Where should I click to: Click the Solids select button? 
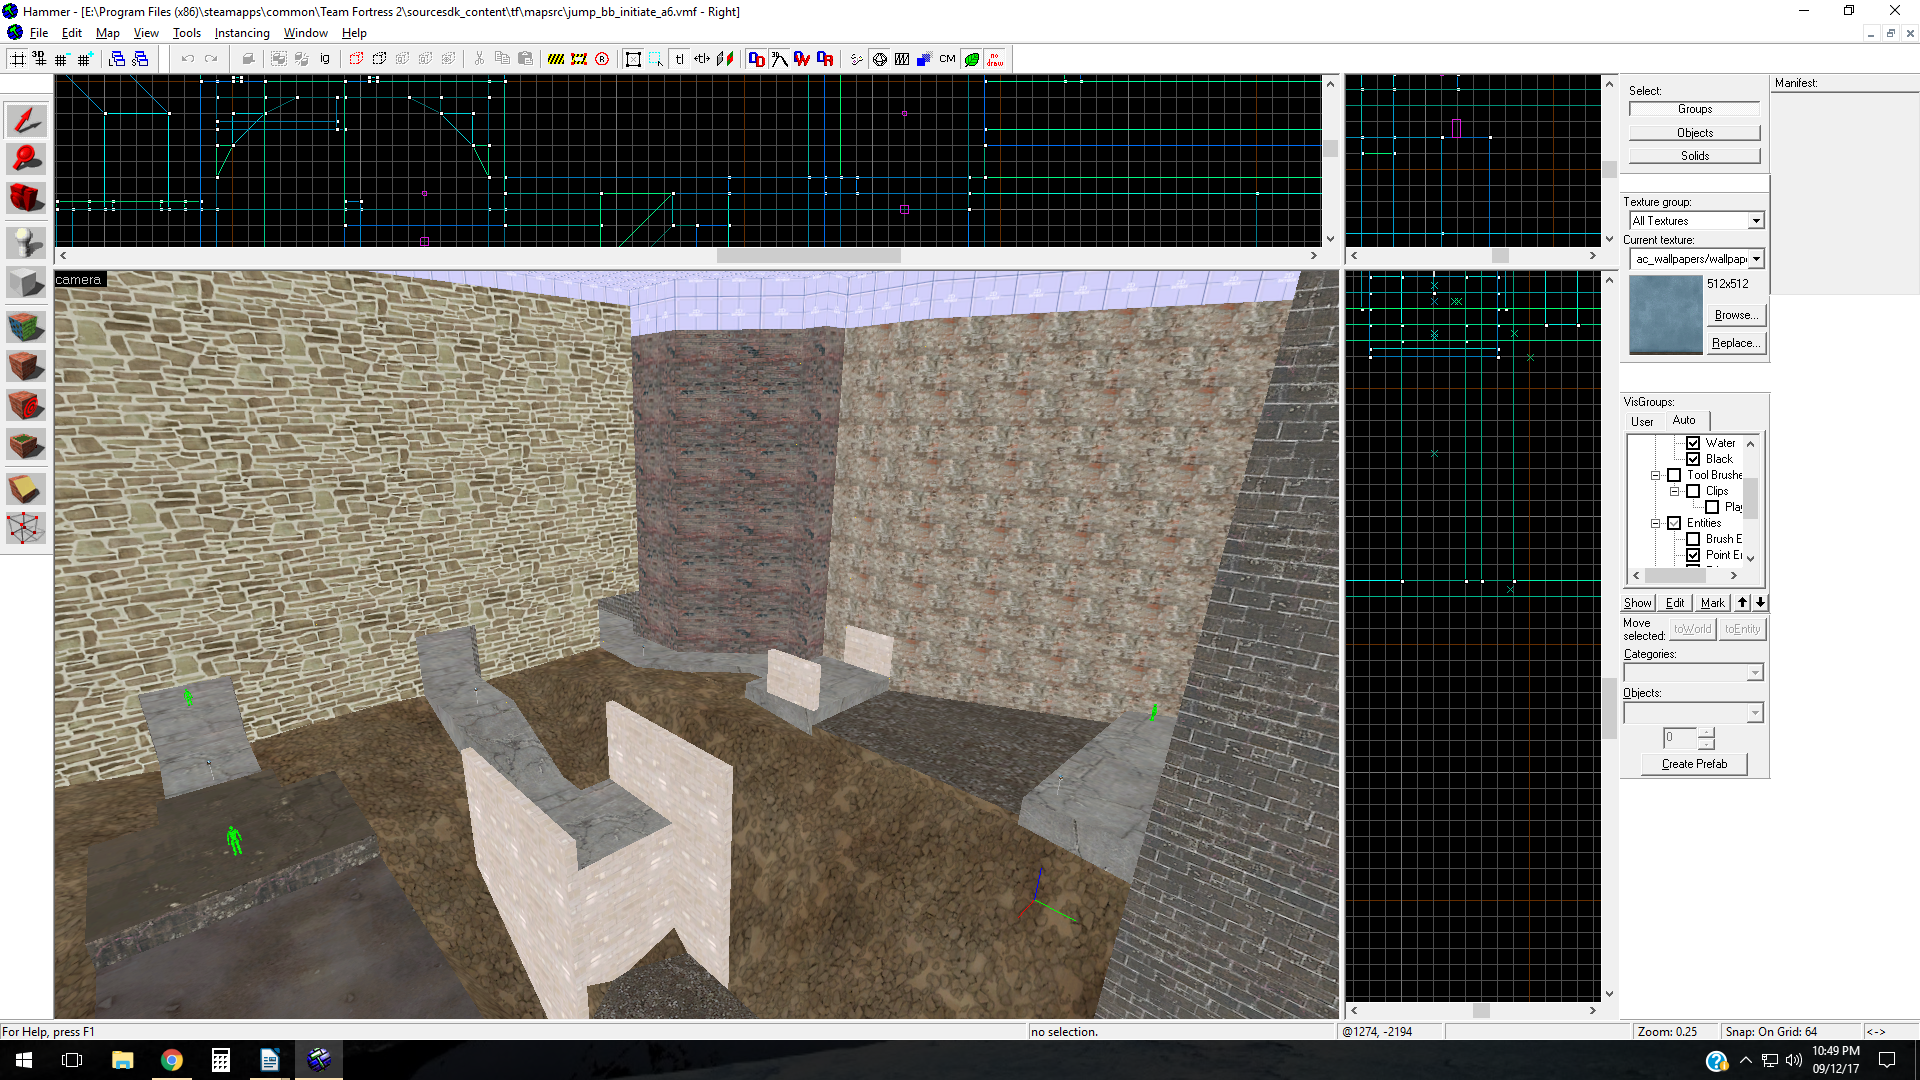[1694, 156]
